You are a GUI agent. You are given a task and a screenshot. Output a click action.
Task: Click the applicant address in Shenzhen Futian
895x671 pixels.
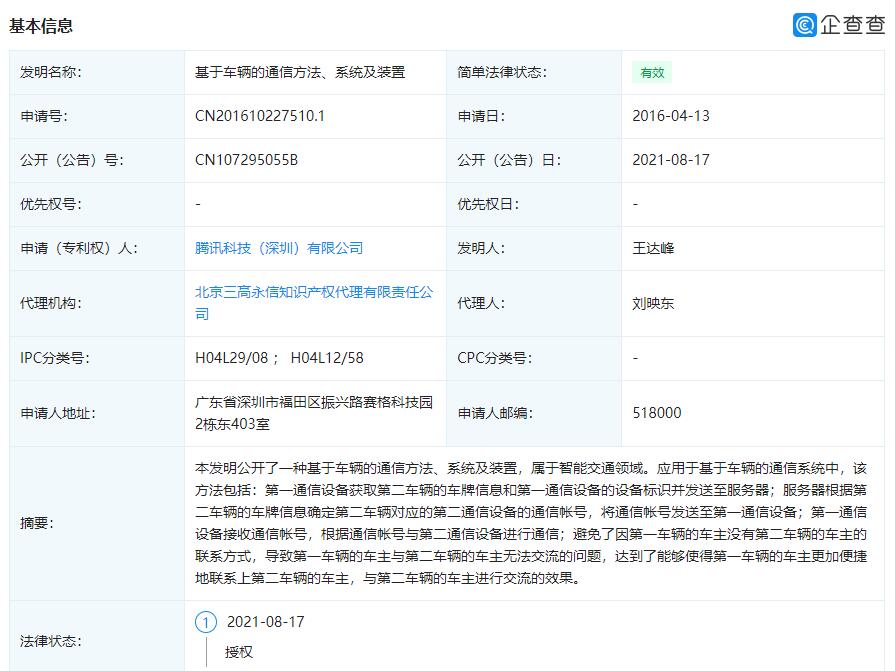pyautogui.click(x=311, y=412)
